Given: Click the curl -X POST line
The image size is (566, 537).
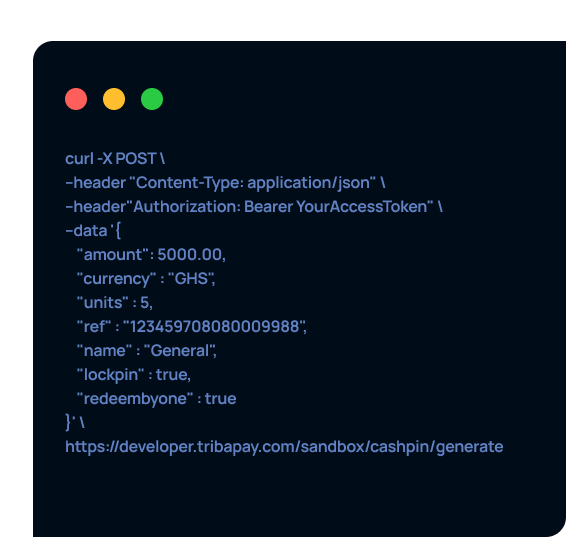Looking at the screenshot, I should 115,159.
